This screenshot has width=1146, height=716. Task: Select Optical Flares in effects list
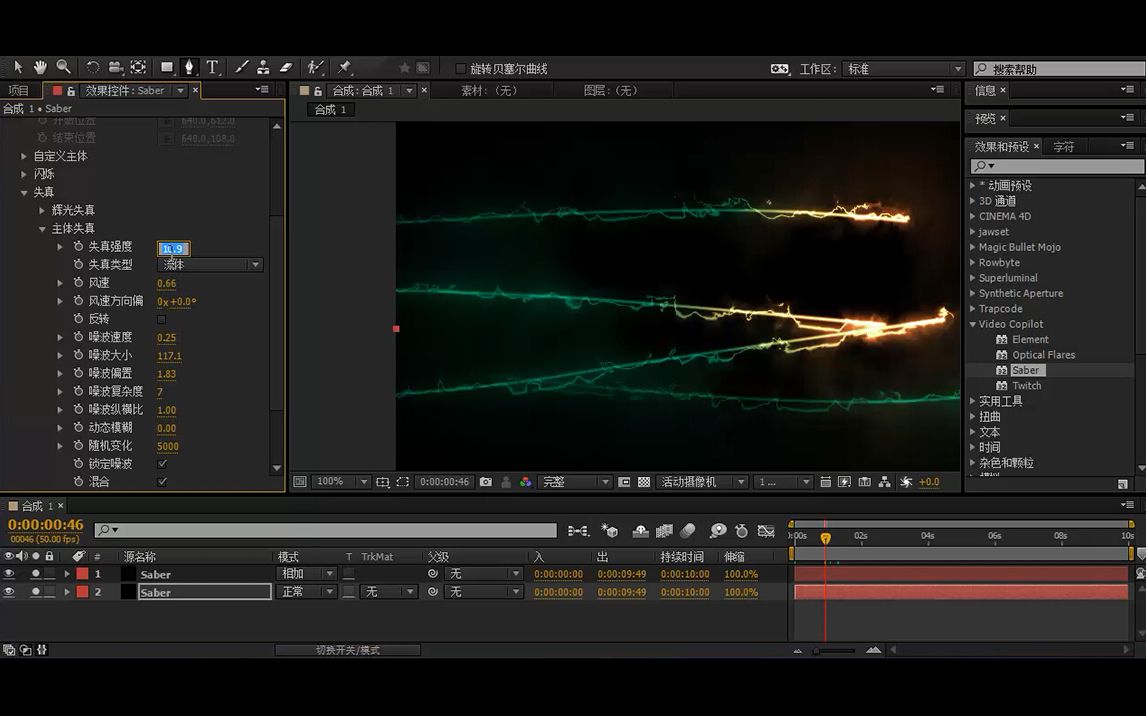(1043, 355)
